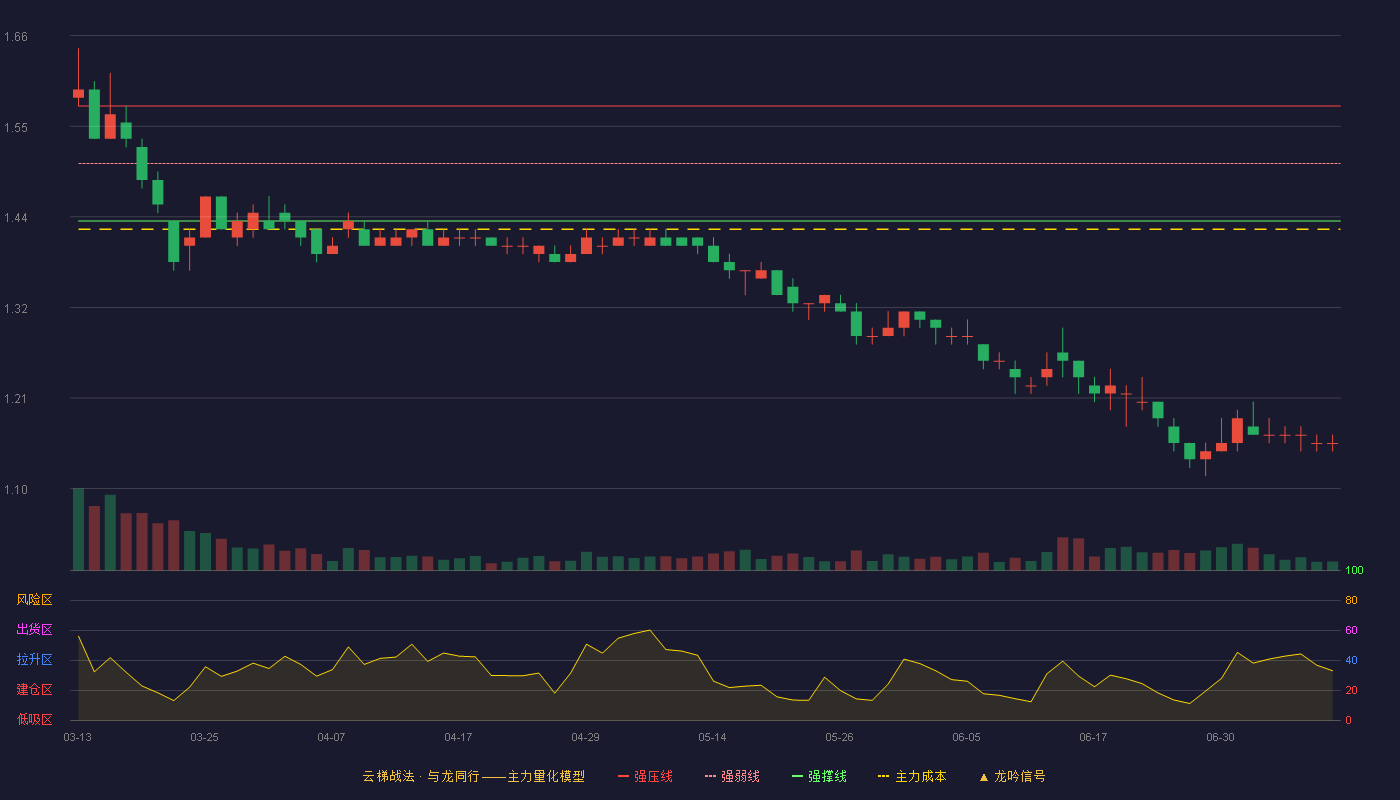This screenshot has height=800, width=1400.
Task: Click the 1.32 price axis label
Action: tap(16, 309)
